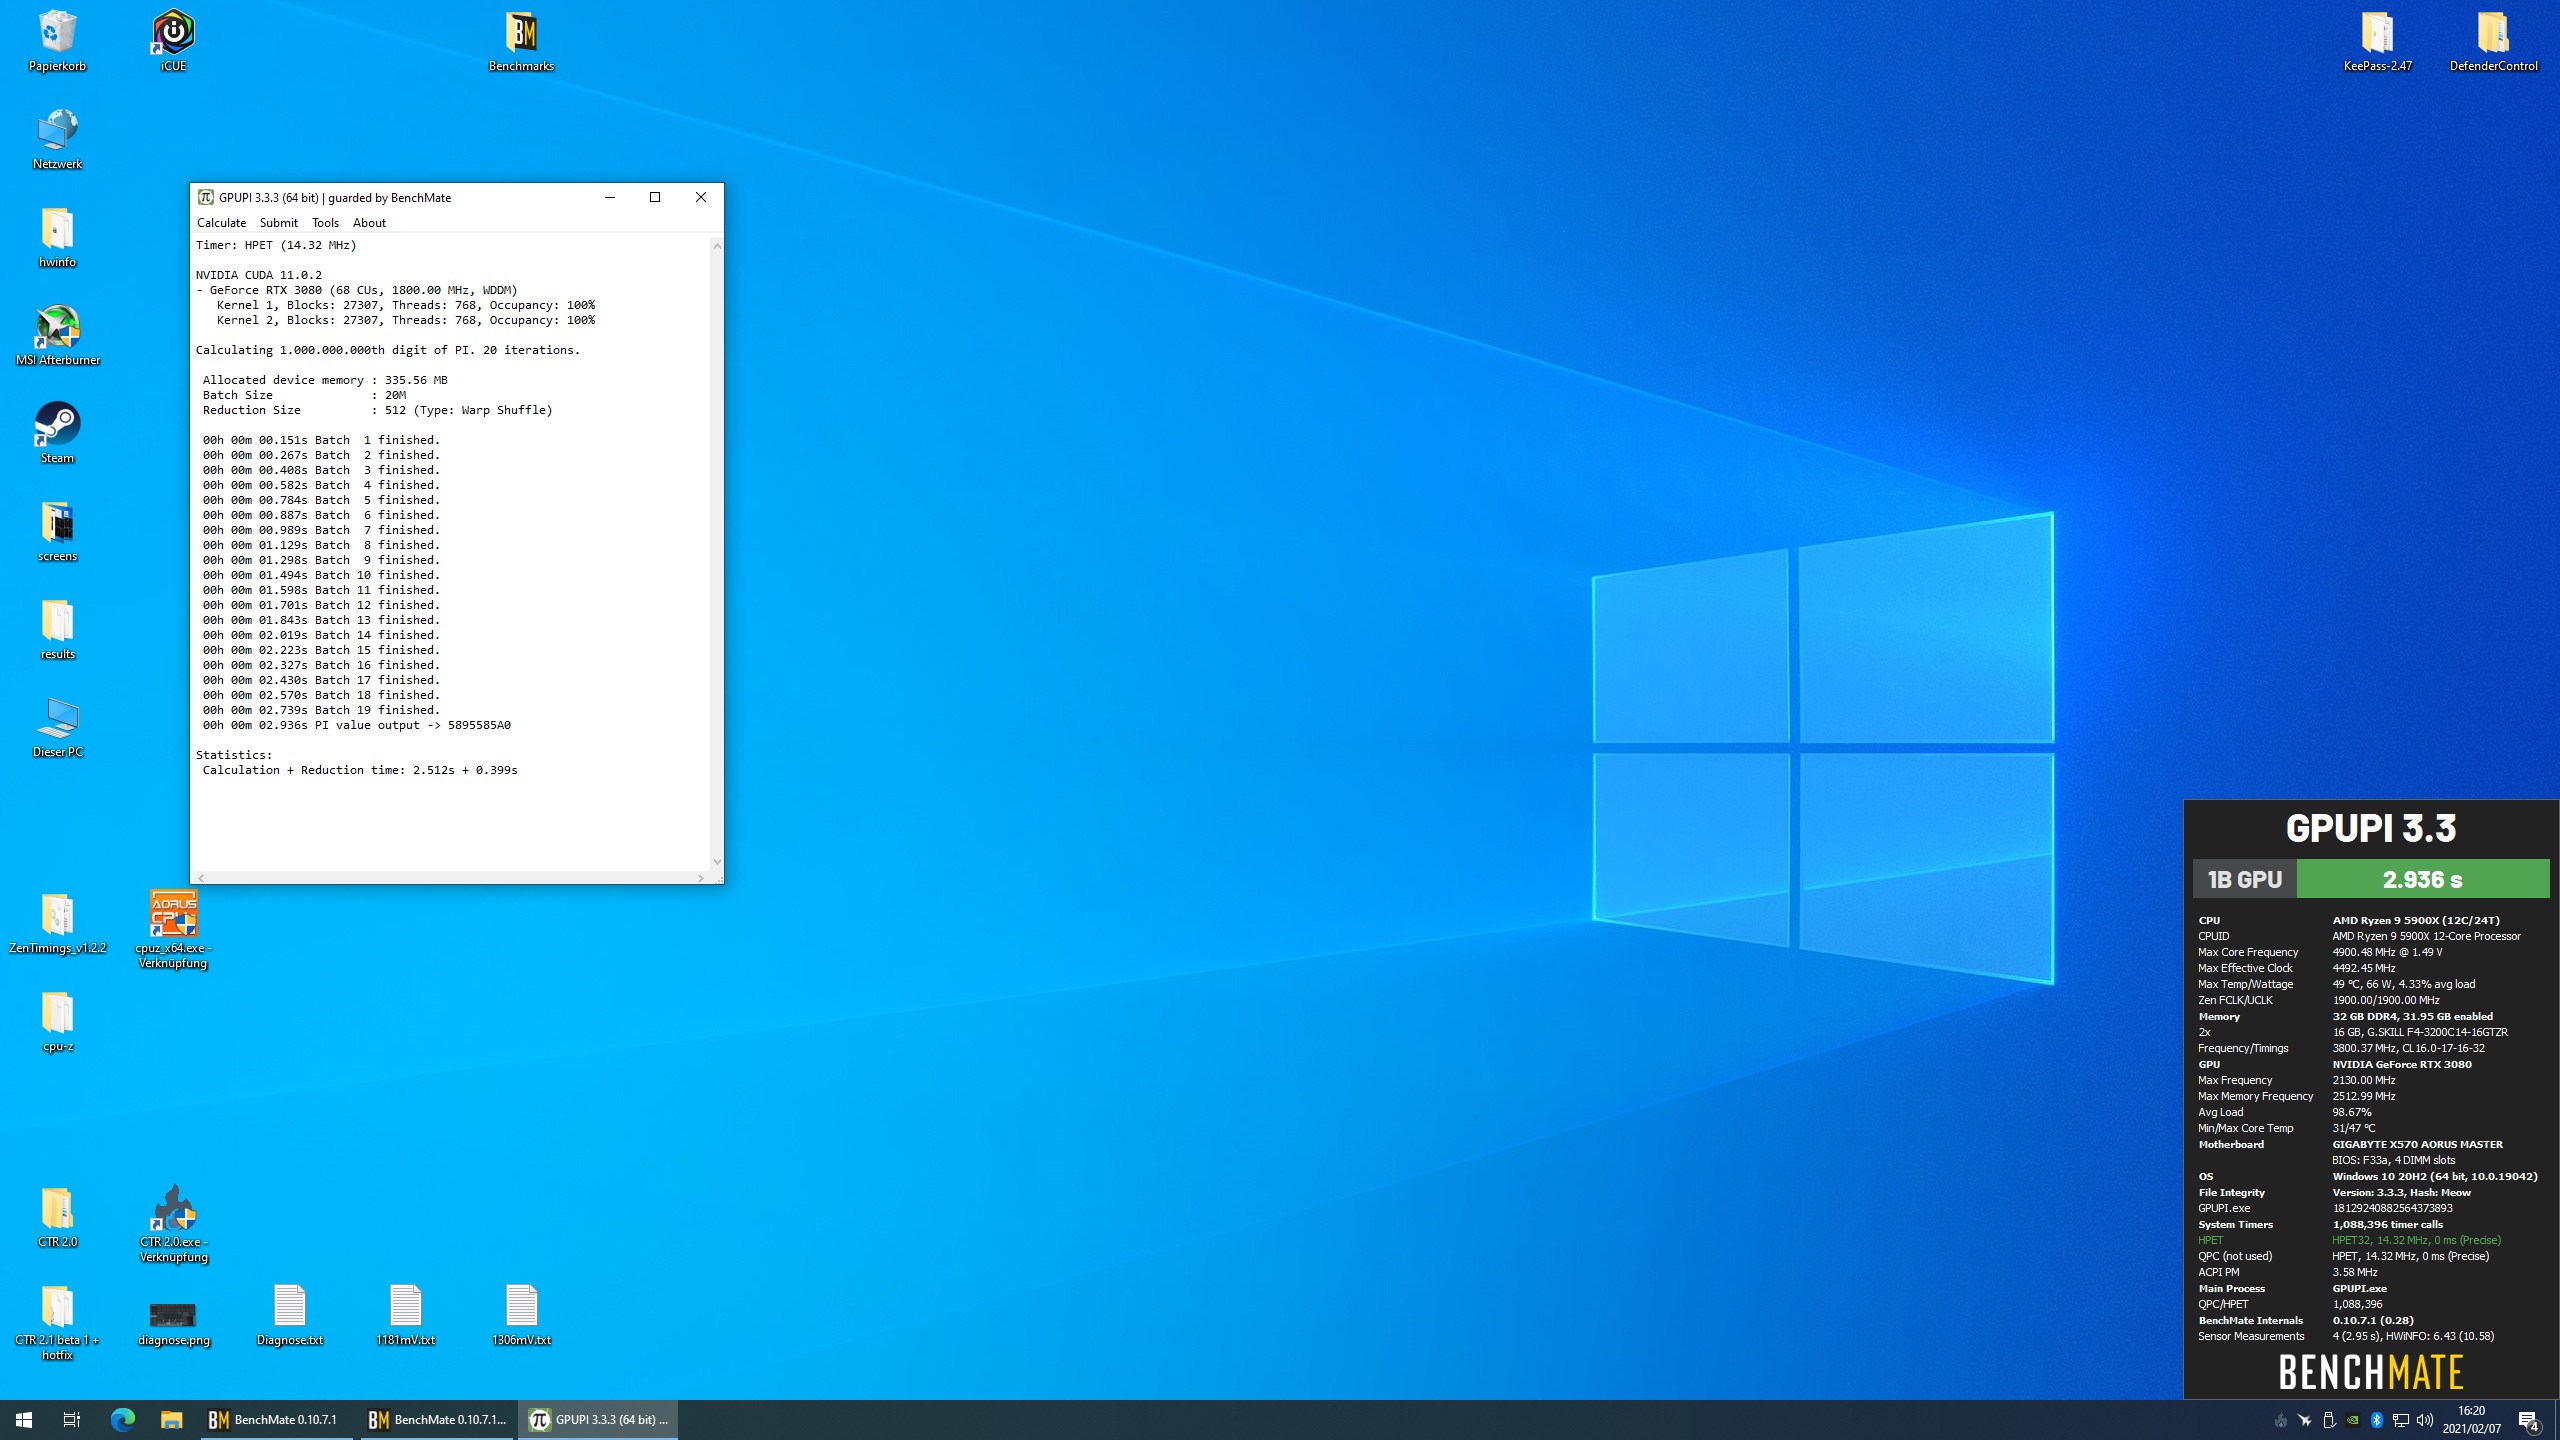The width and height of the screenshot is (2560, 1440).
Task: Open the clock showing 16:20
Action: tap(2471, 1420)
